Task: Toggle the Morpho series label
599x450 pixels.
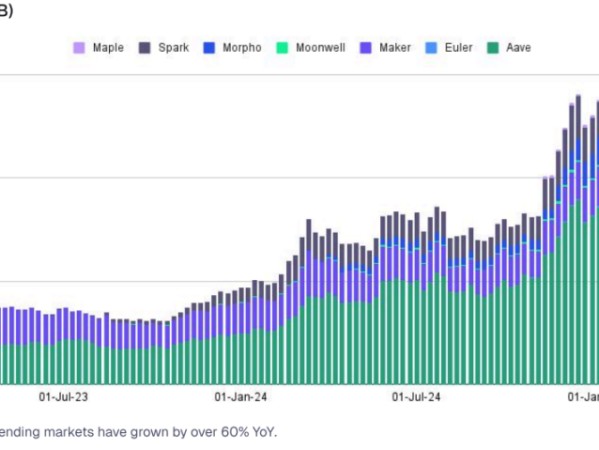Action: tap(242, 48)
